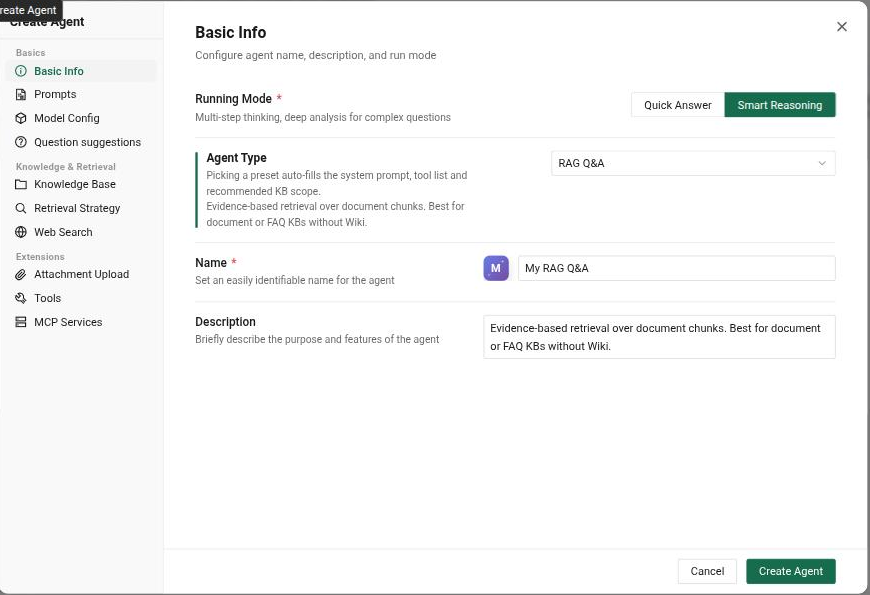Click the 'Knowledge & Retrieval' group header
The width and height of the screenshot is (870, 595).
point(65,167)
